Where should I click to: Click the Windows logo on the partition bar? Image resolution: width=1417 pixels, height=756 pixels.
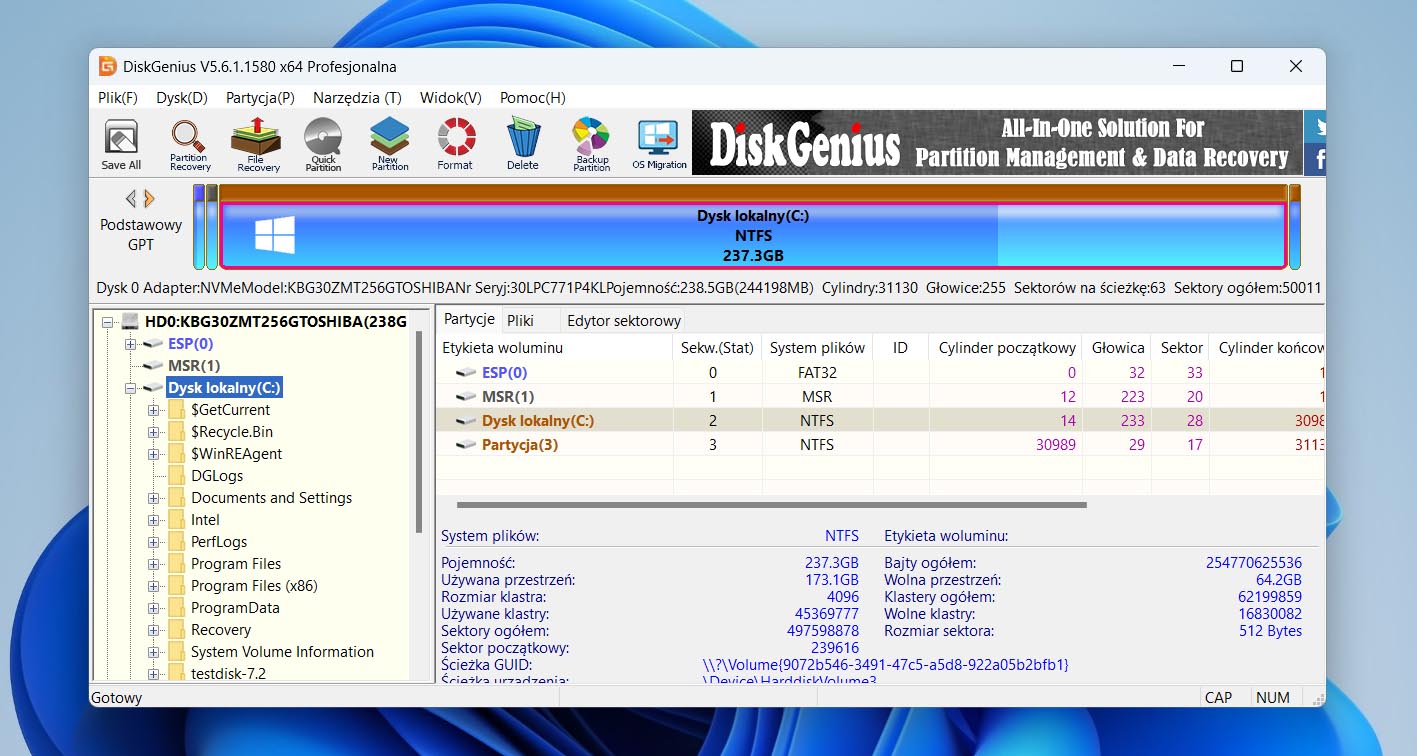tap(274, 235)
